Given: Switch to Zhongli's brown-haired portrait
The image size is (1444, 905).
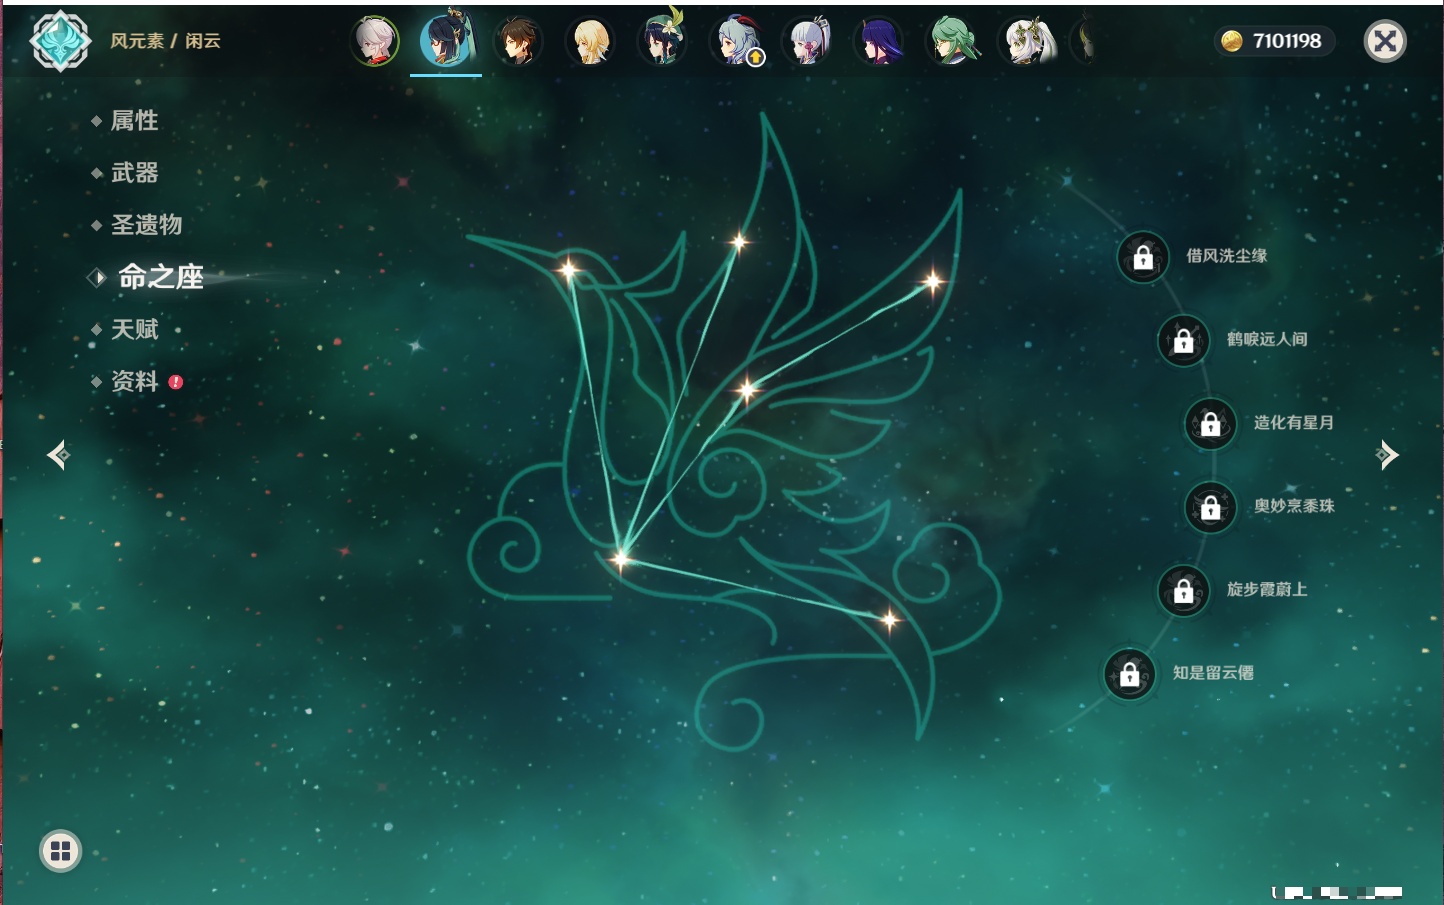Looking at the screenshot, I should click(x=518, y=42).
